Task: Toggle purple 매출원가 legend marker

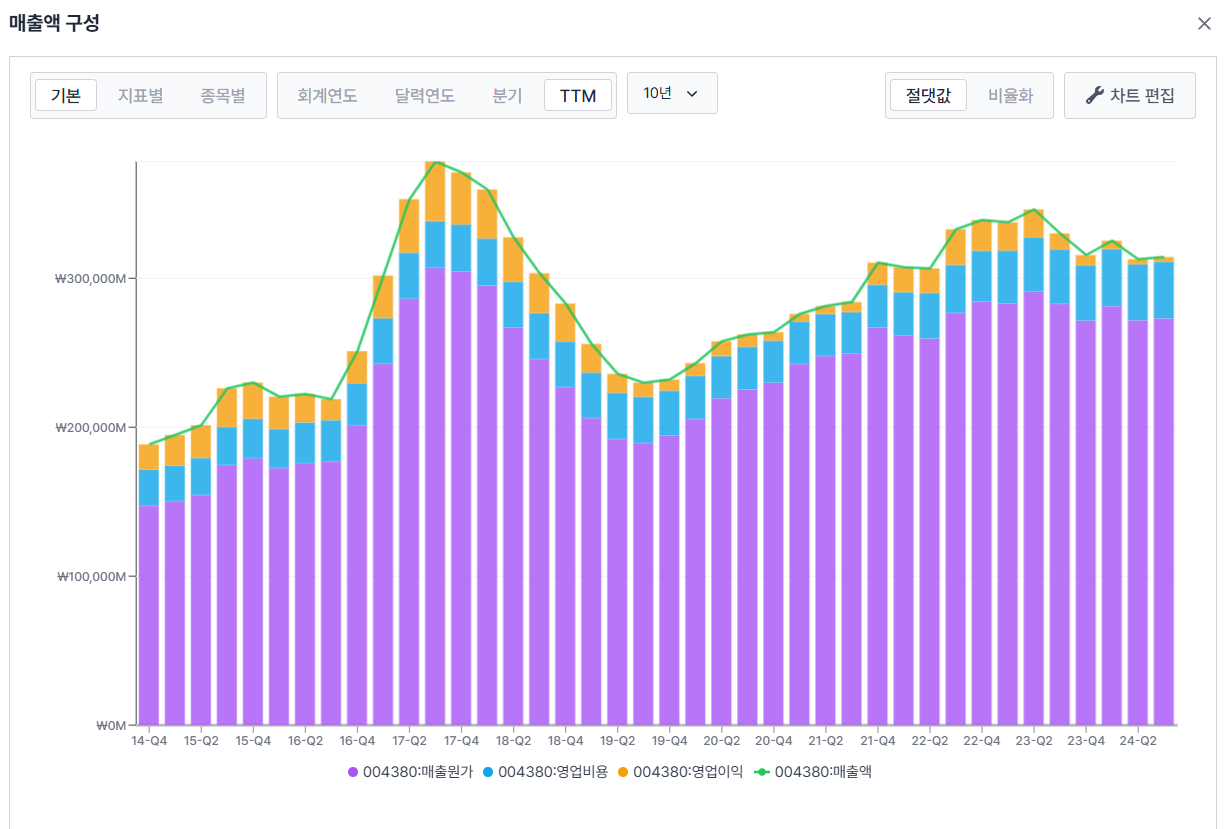Action: pos(353,772)
